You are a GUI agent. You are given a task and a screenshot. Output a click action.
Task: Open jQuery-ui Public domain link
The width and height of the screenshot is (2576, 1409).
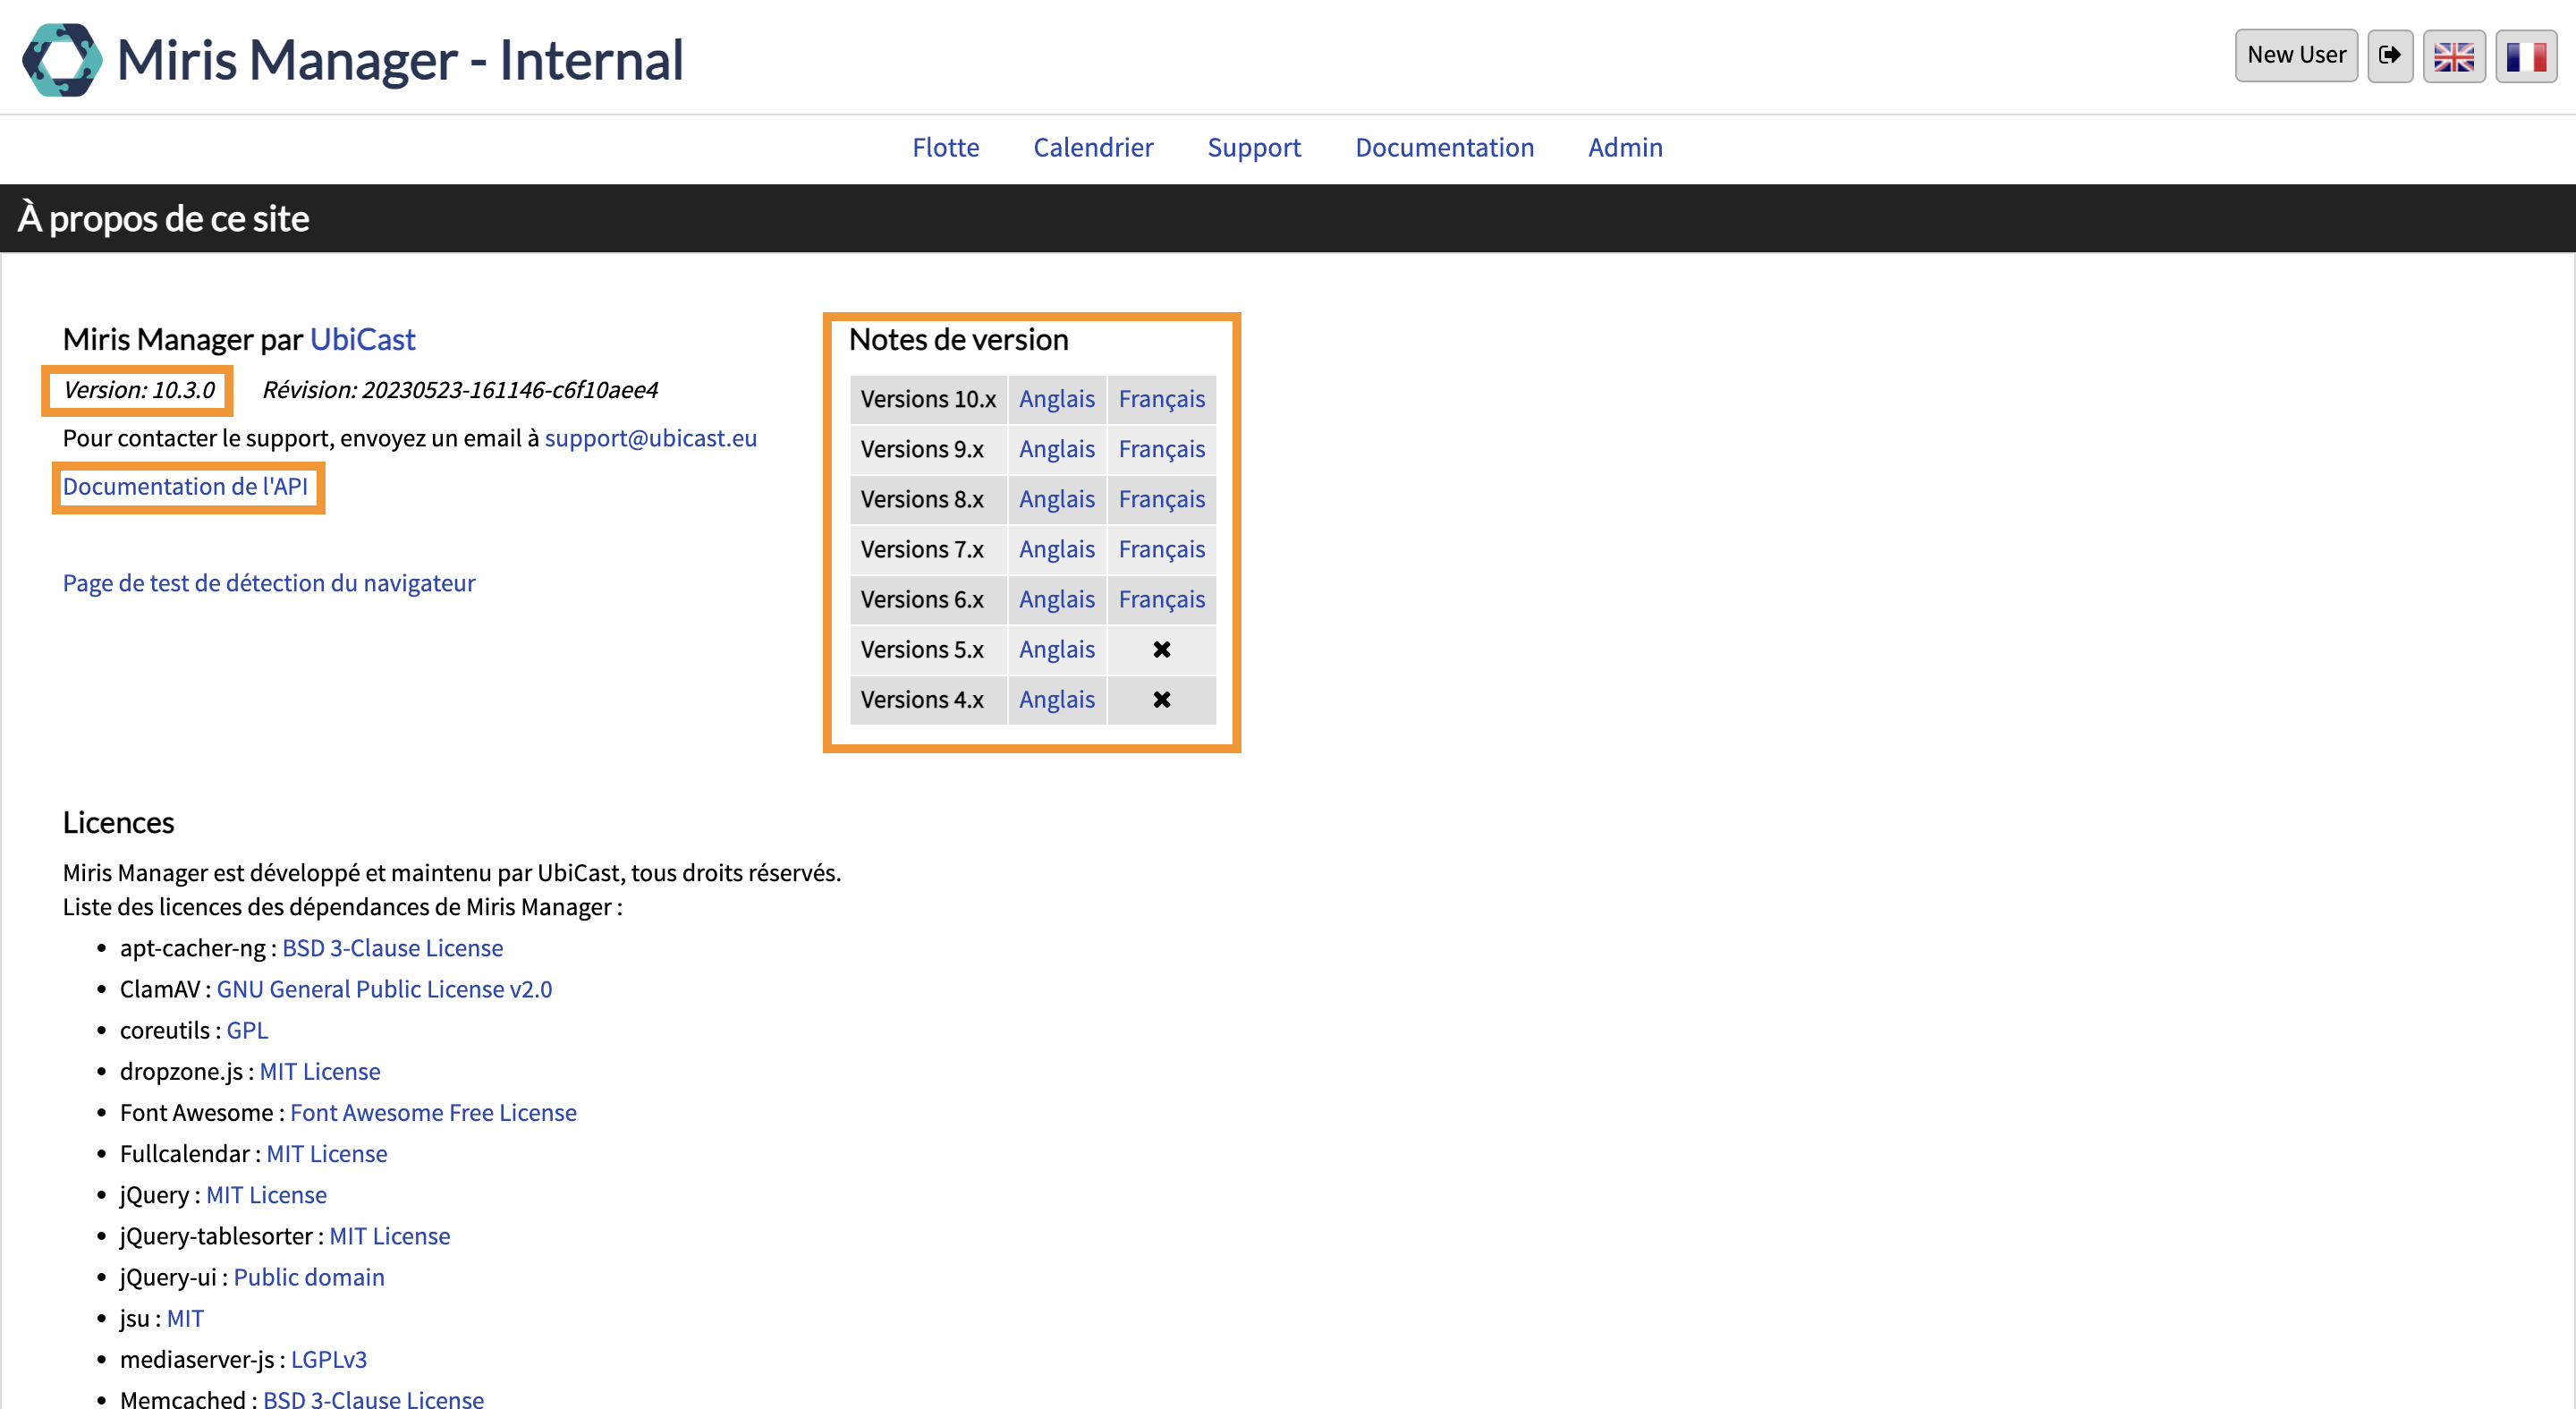tap(309, 1277)
